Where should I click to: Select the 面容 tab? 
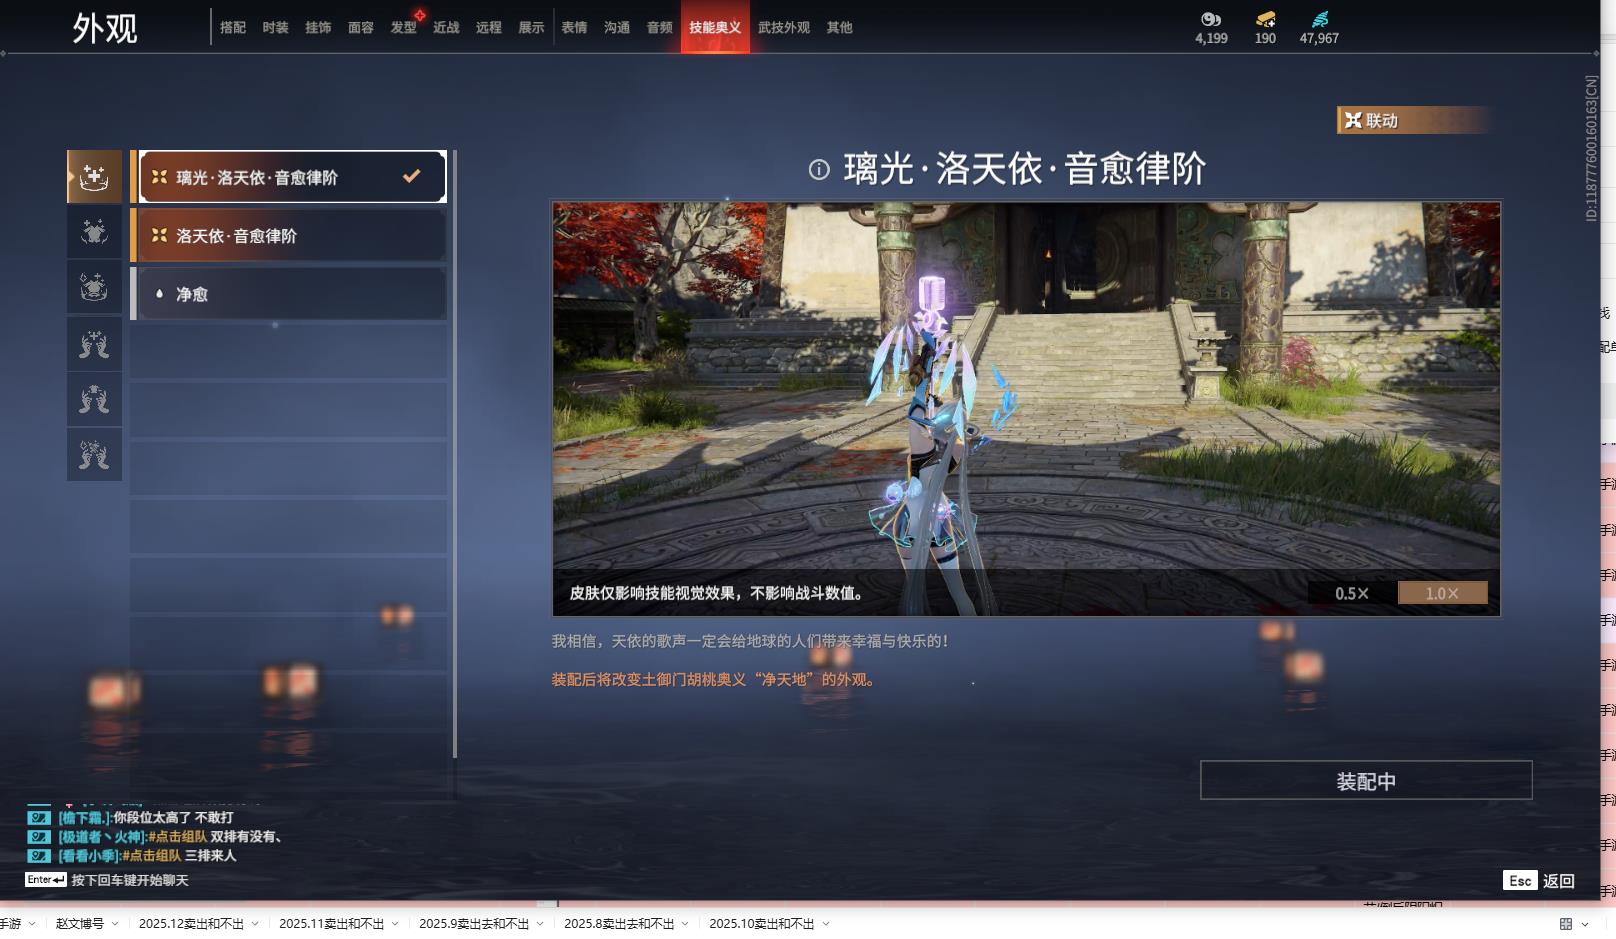pos(361,28)
